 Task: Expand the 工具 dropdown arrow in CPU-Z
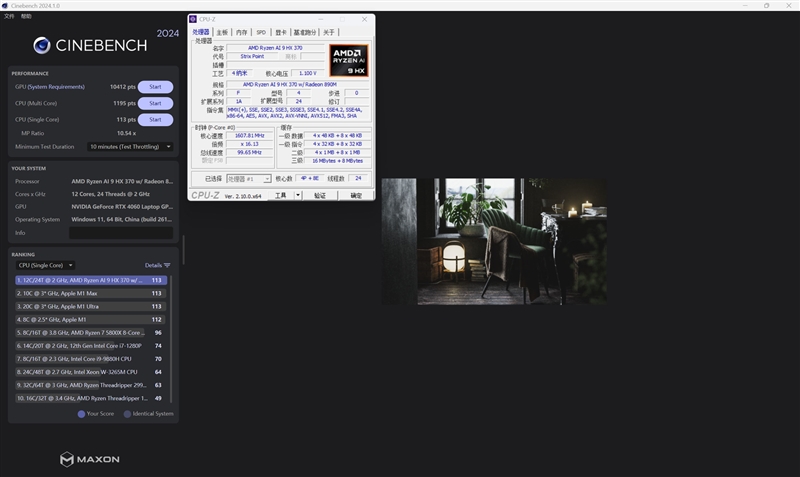[x=298, y=195]
